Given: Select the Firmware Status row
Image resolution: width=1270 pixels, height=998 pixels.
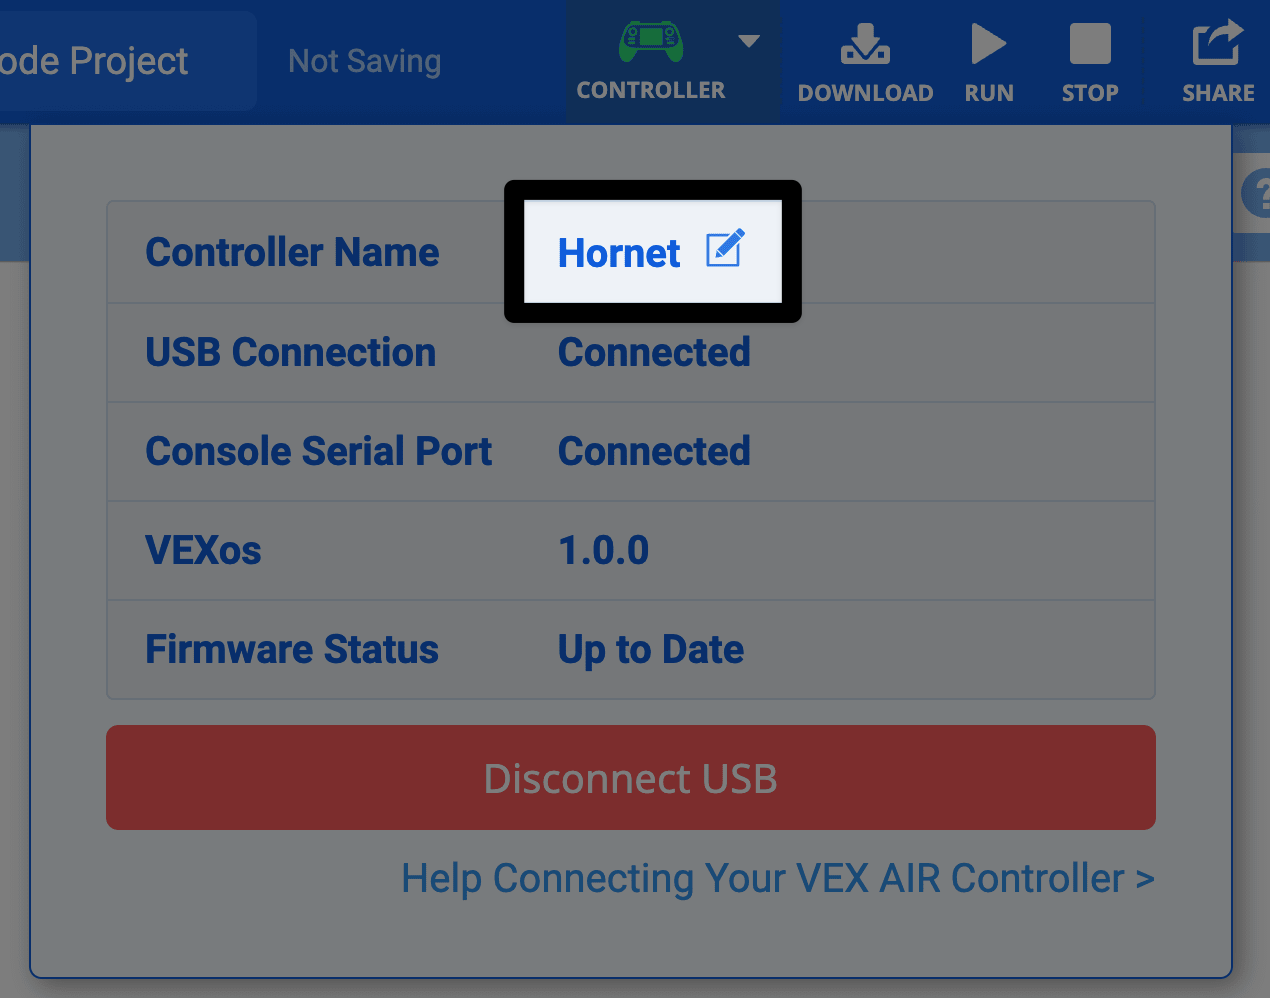Looking at the screenshot, I should [630, 650].
